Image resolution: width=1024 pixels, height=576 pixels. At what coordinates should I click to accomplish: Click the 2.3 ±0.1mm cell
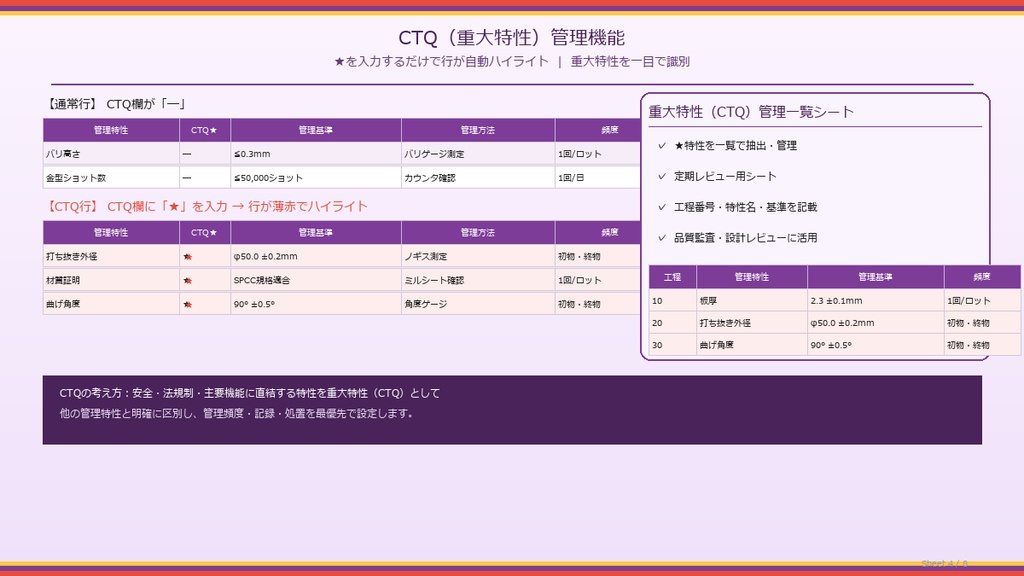click(x=876, y=301)
